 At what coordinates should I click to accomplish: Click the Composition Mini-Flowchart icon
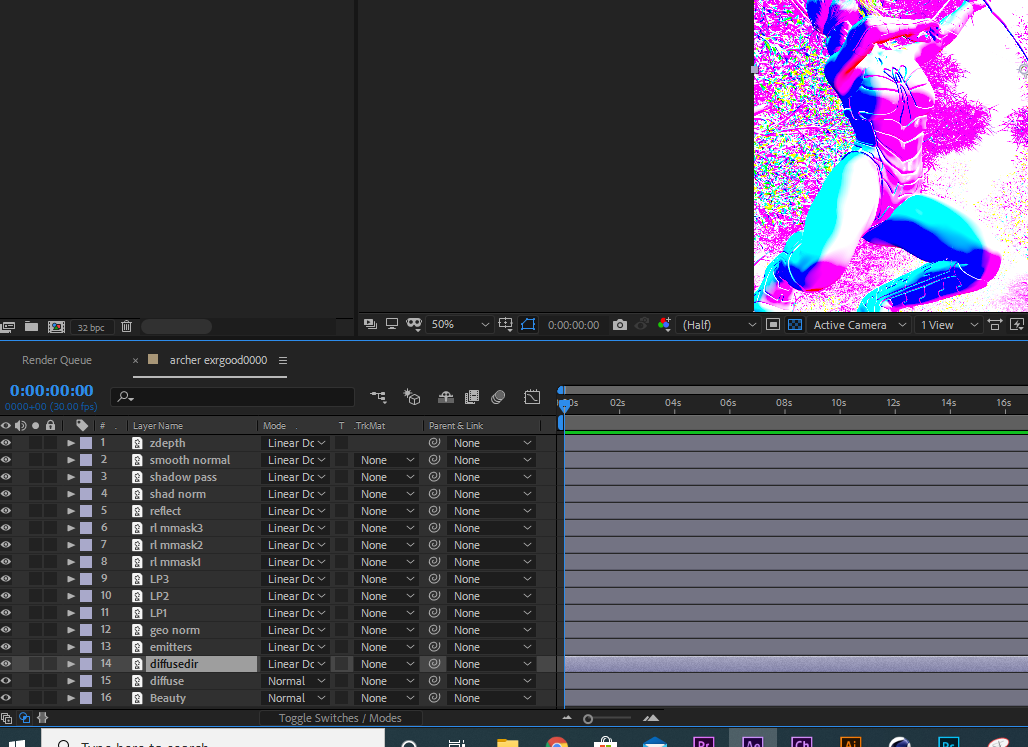point(378,396)
